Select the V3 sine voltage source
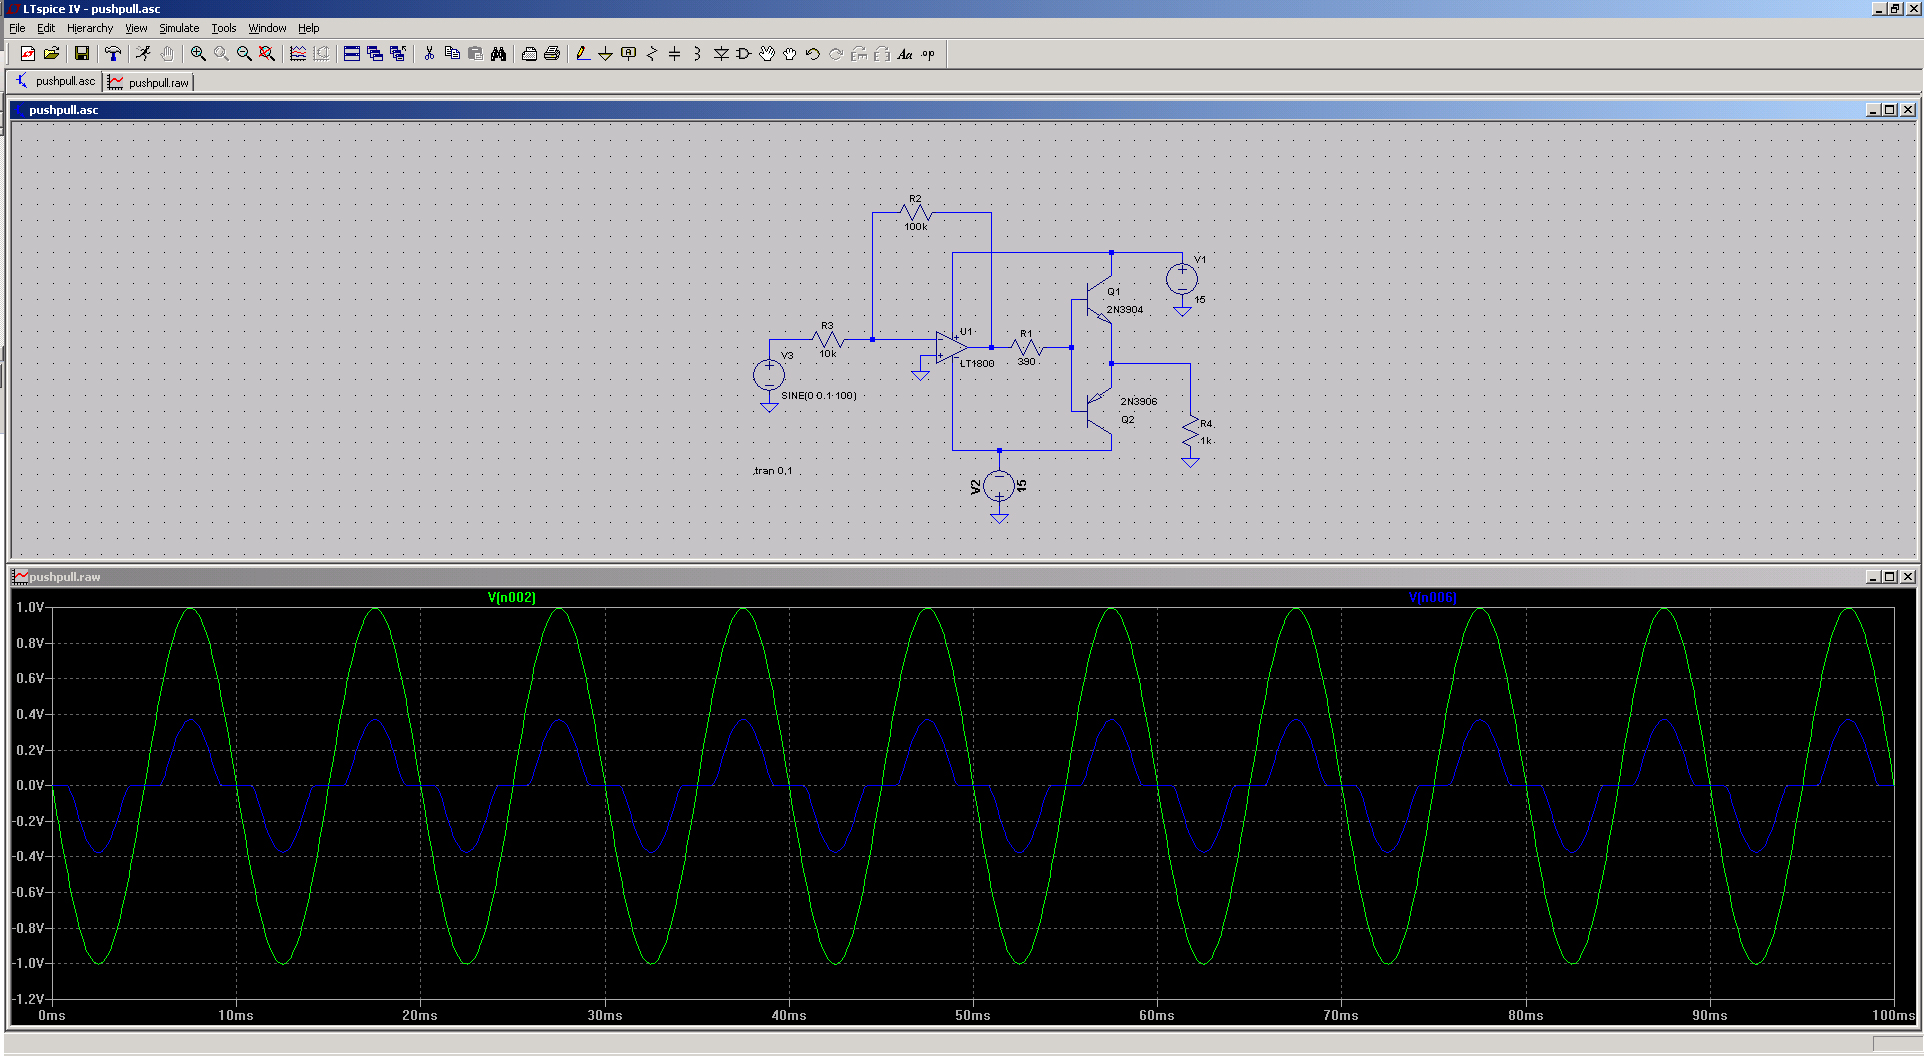 pyautogui.click(x=769, y=375)
